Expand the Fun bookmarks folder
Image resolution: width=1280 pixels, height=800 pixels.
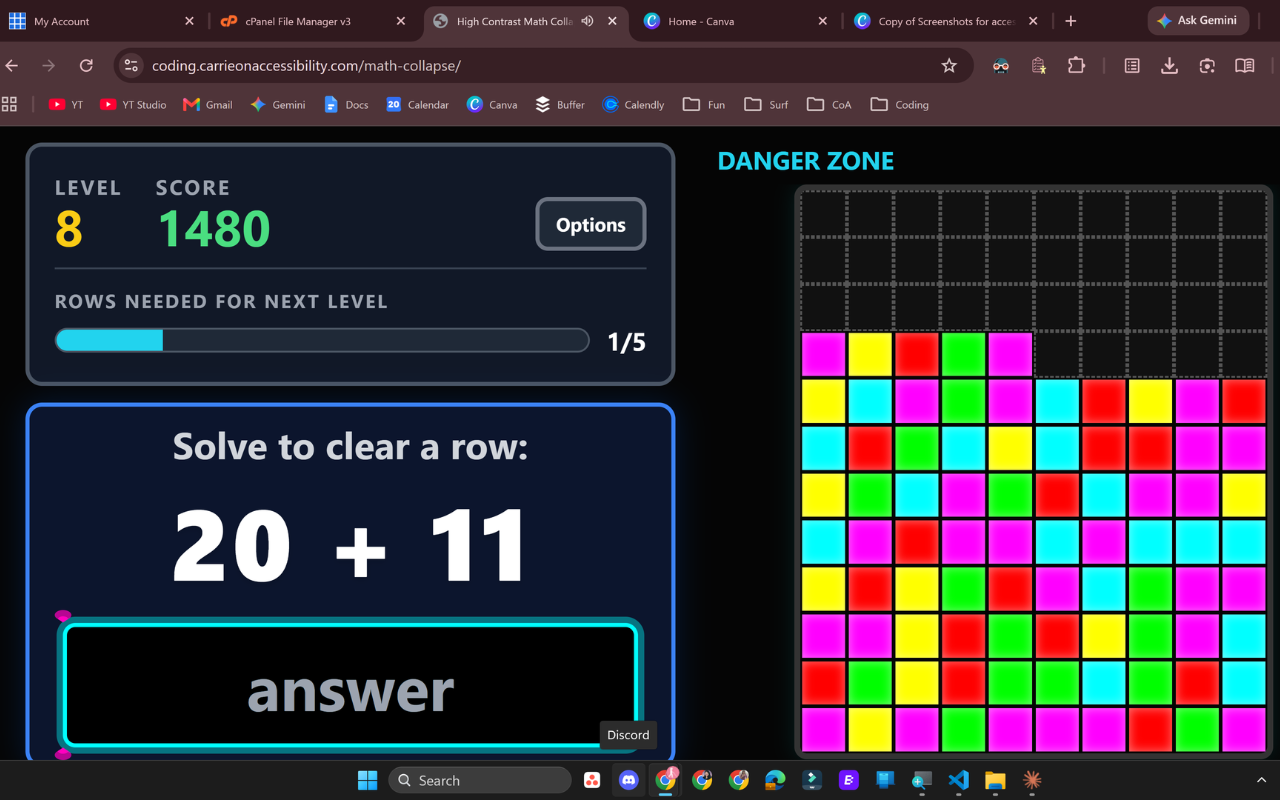pos(704,104)
